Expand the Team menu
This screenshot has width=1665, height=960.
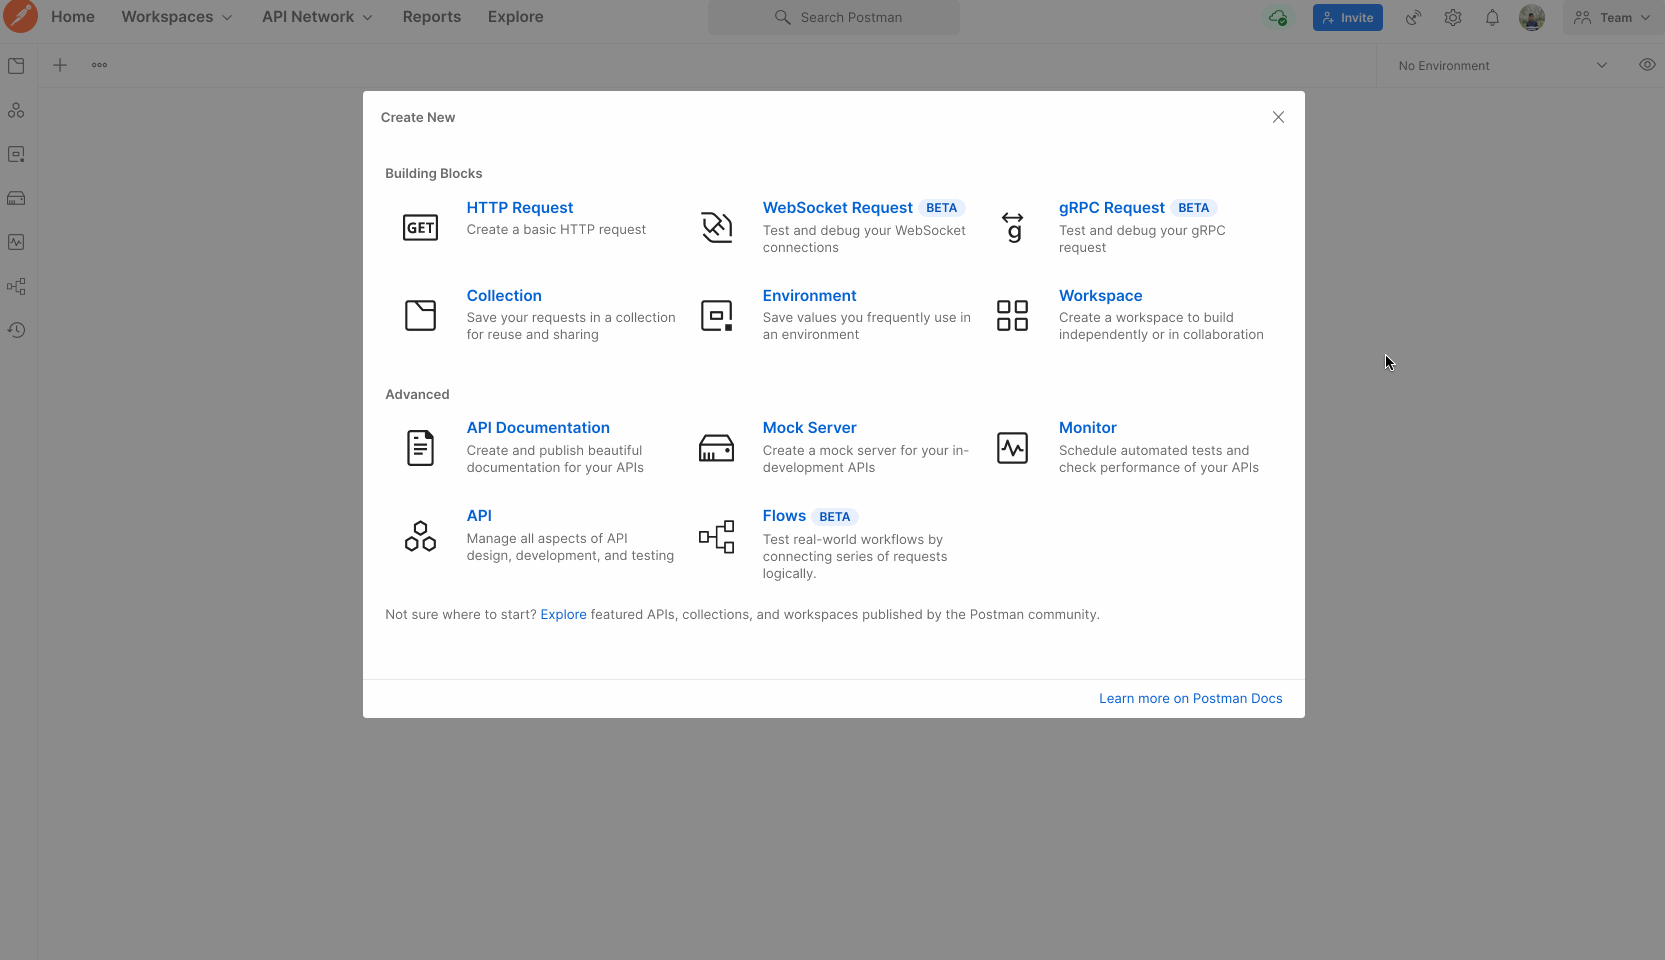click(1610, 17)
